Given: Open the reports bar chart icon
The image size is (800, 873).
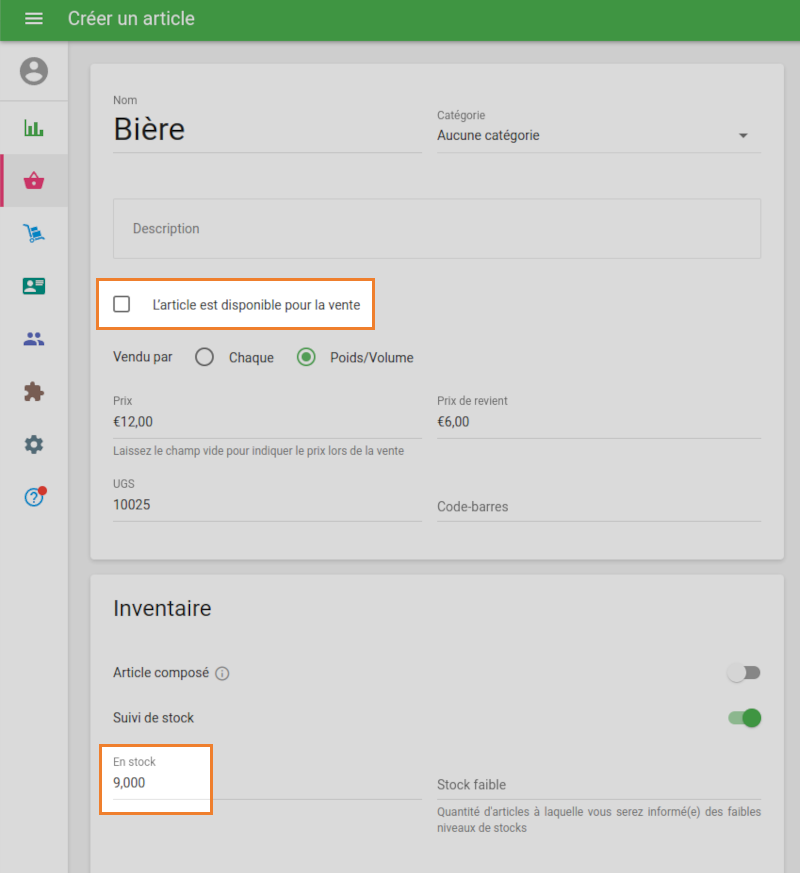Looking at the screenshot, I should coord(34,128).
